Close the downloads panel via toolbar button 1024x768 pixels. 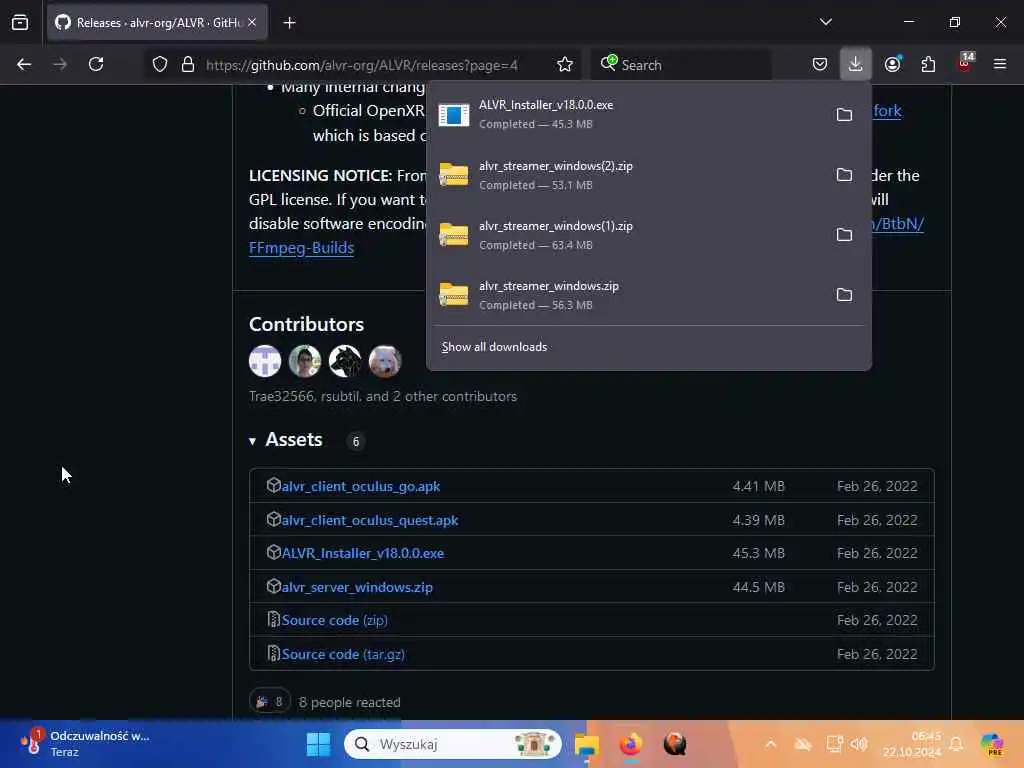856,65
